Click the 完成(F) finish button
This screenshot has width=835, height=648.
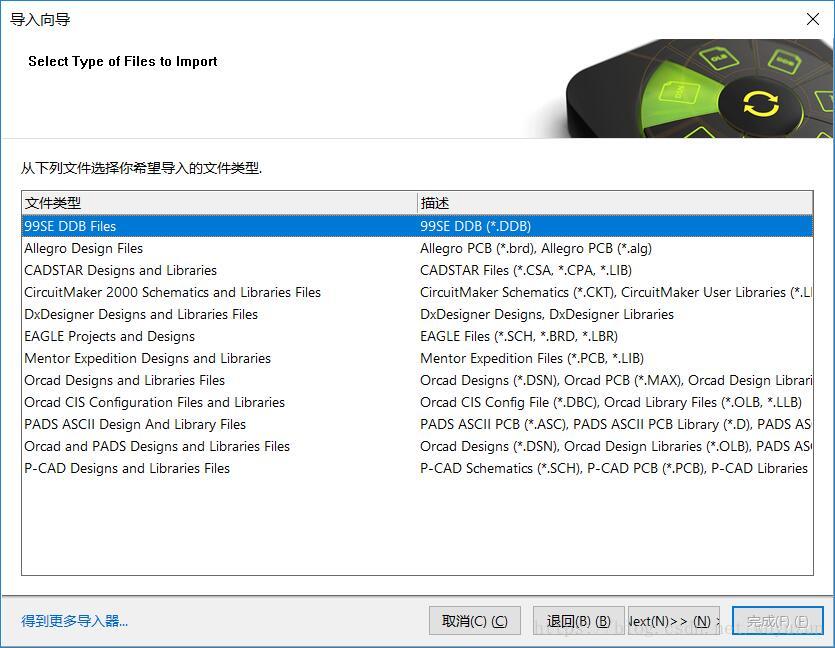point(777,620)
